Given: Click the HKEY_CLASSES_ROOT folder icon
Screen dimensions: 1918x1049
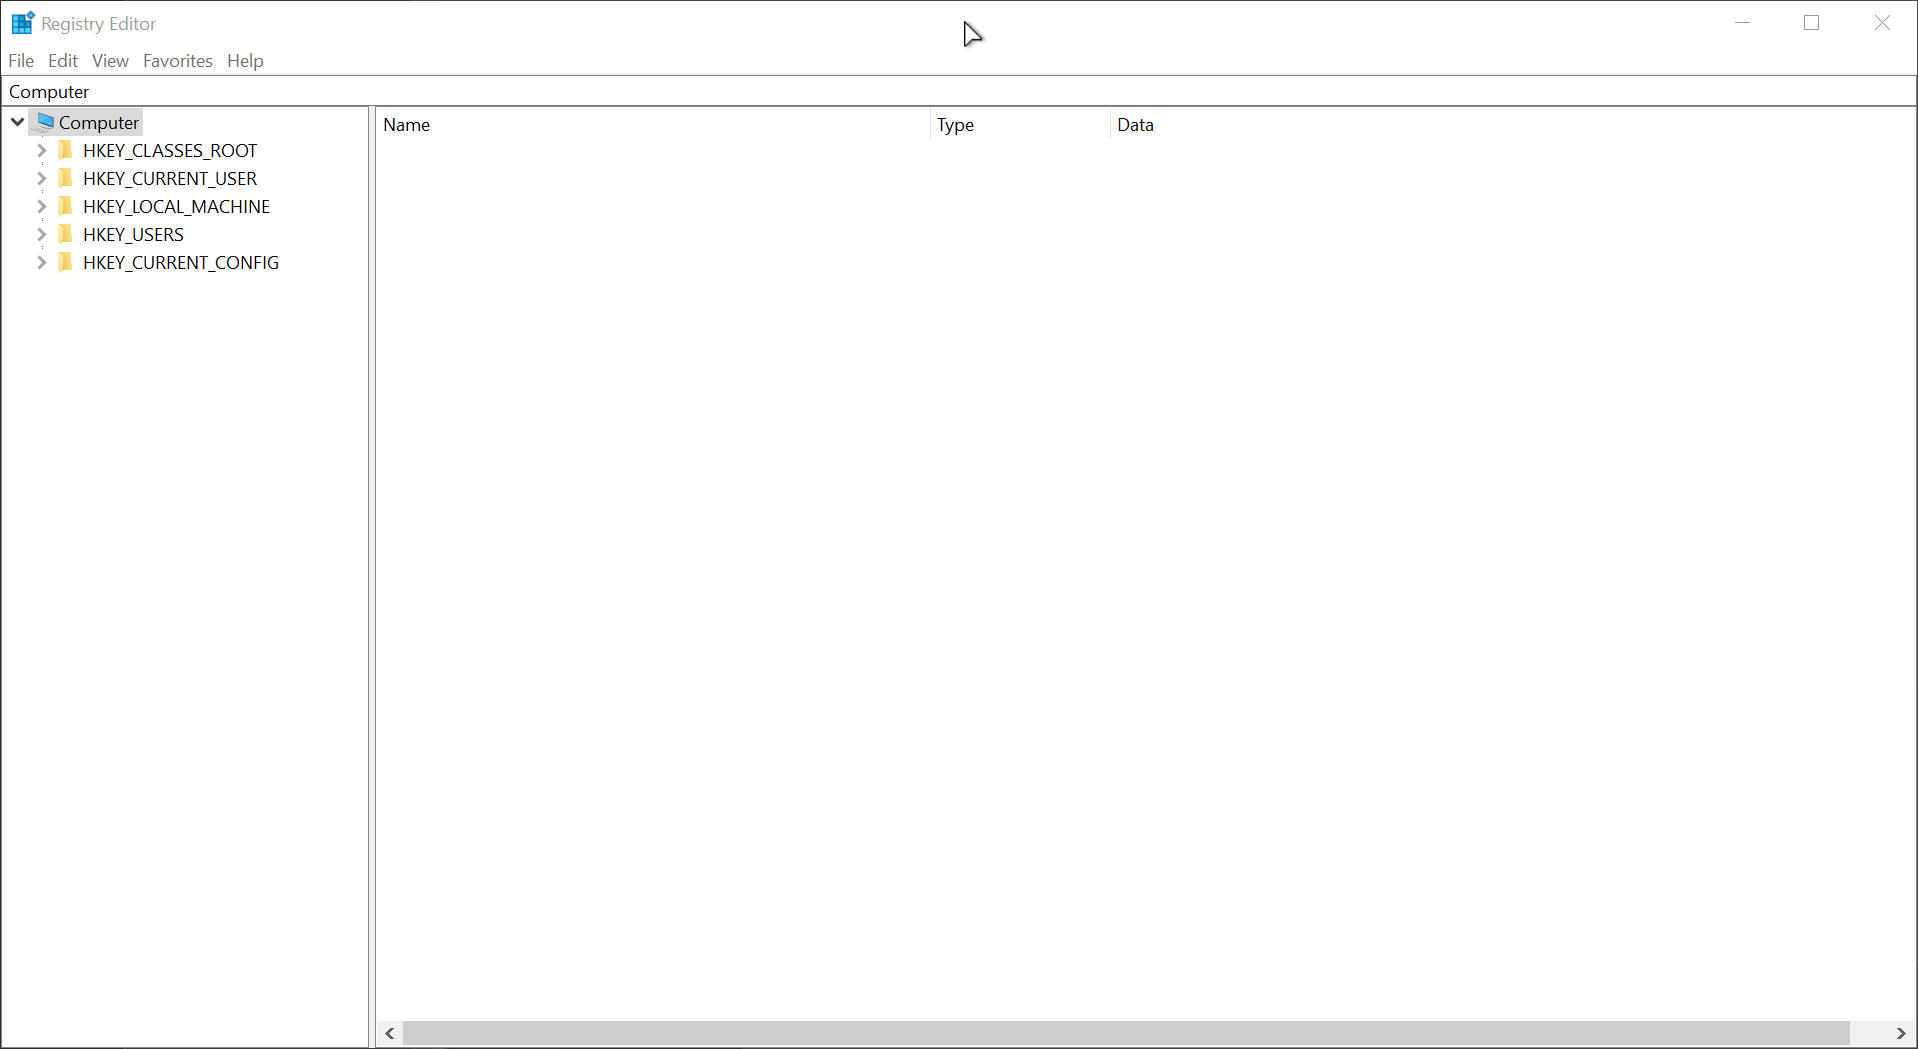Looking at the screenshot, I should tap(66, 150).
